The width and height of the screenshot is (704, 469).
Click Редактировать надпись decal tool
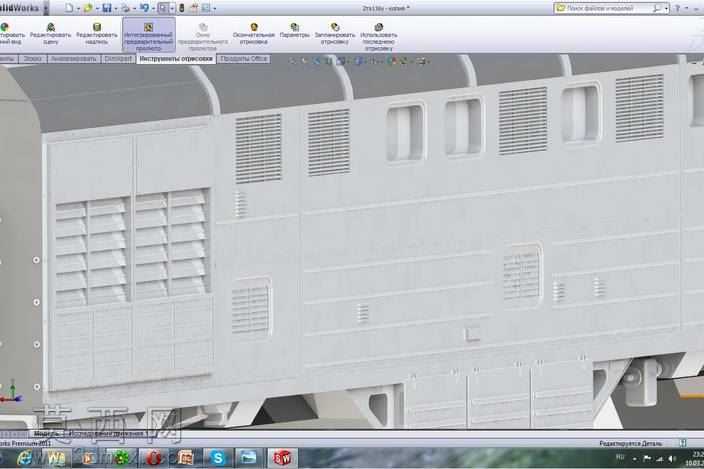[97, 34]
